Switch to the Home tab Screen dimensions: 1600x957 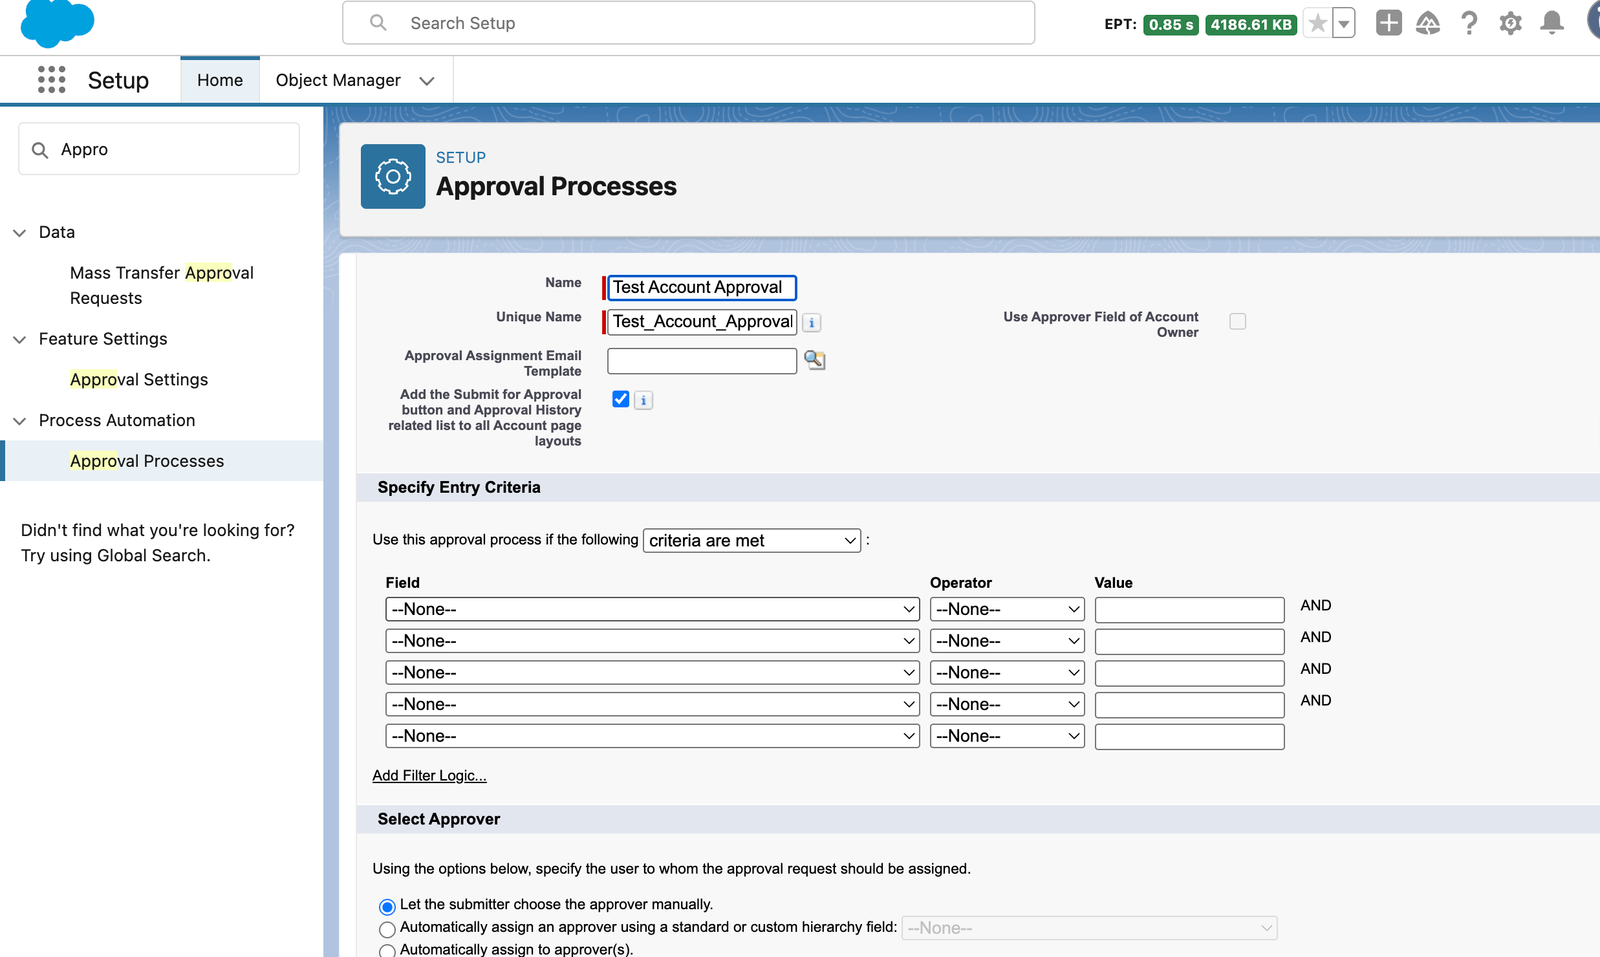(220, 80)
